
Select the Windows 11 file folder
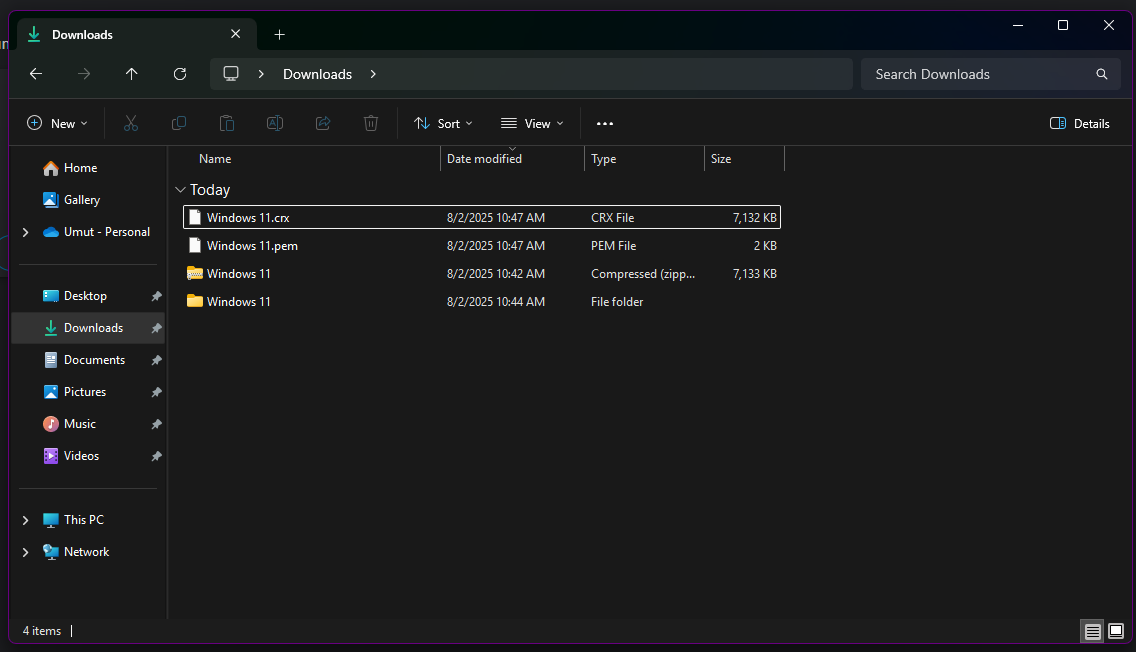[482, 302]
